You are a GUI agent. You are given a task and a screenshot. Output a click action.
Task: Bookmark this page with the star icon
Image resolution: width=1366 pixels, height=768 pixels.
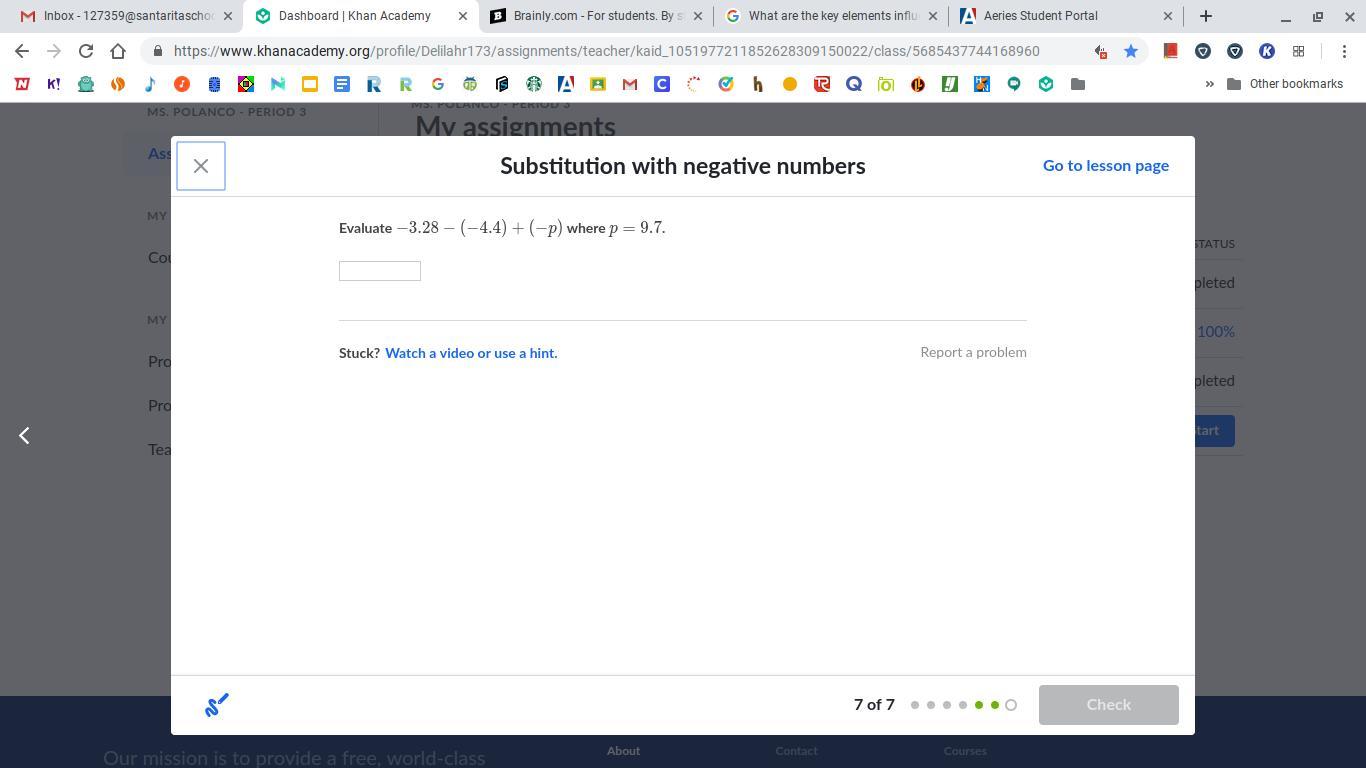(x=1131, y=51)
